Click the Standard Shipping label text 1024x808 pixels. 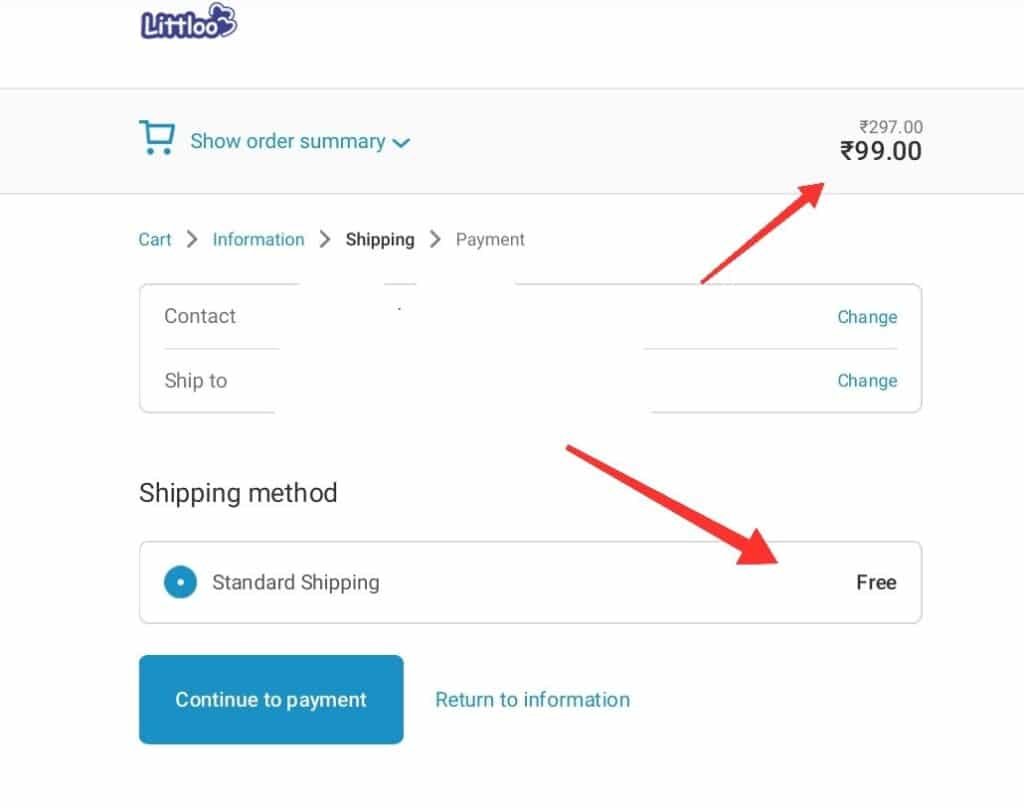[x=296, y=582]
